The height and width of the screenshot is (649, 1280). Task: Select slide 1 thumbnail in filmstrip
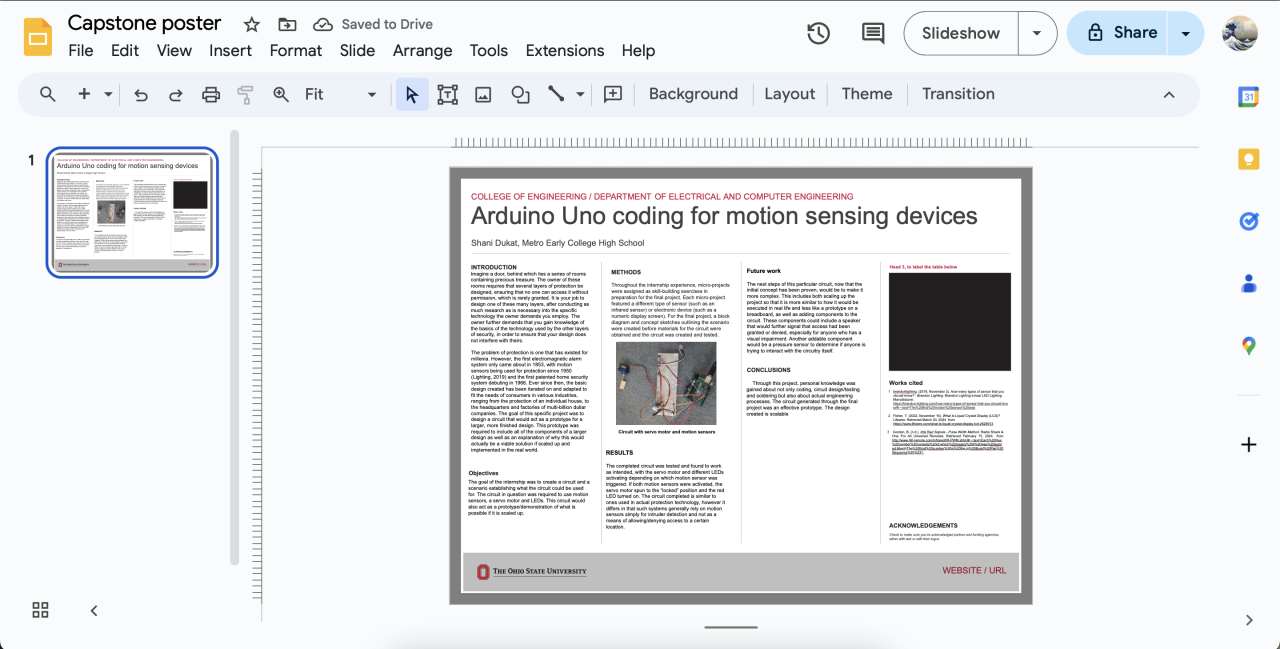pyautogui.click(x=132, y=212)
